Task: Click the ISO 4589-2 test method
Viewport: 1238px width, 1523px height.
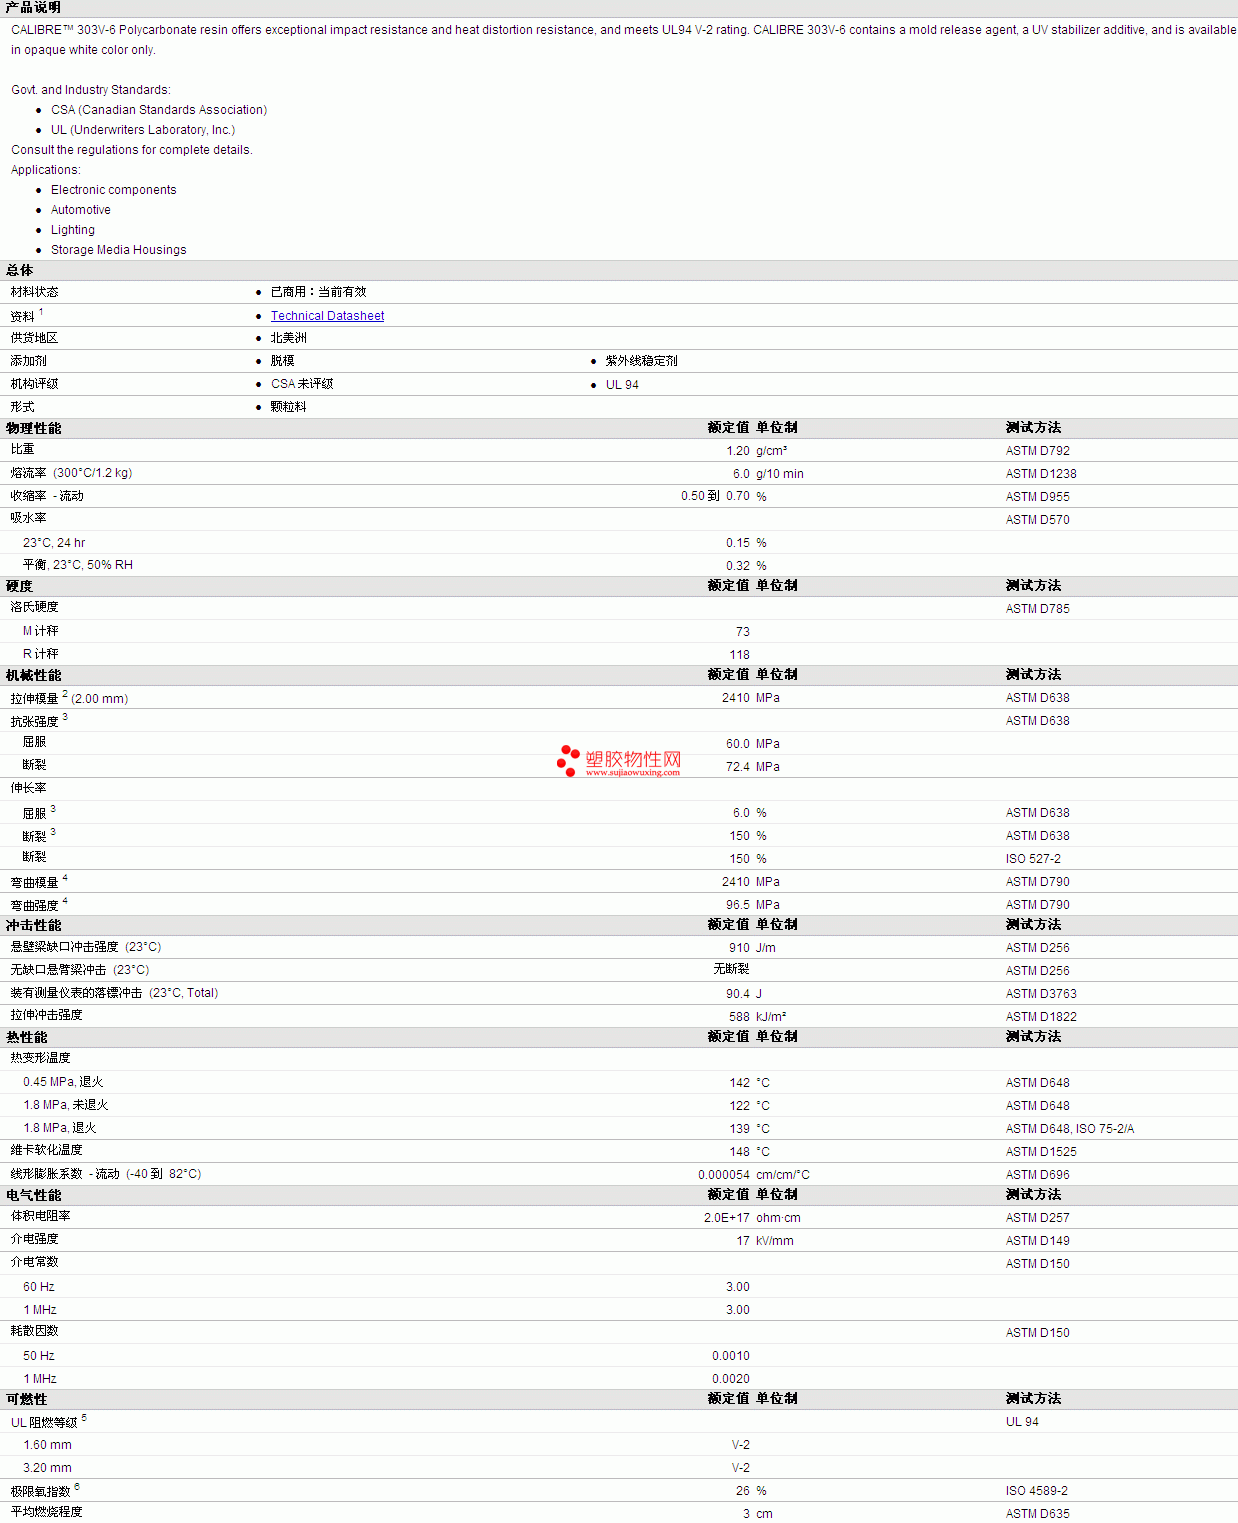Action: pyautogui.click(x=1037, y=1491)
